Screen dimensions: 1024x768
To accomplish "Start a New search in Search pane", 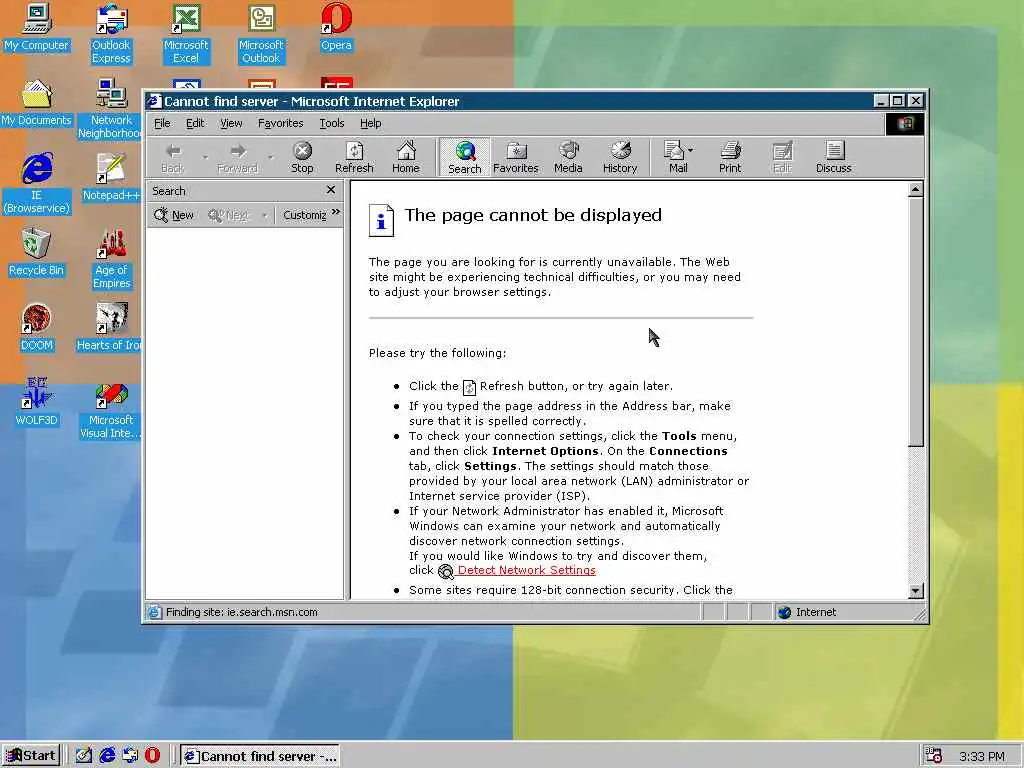I will pos(174,215).
